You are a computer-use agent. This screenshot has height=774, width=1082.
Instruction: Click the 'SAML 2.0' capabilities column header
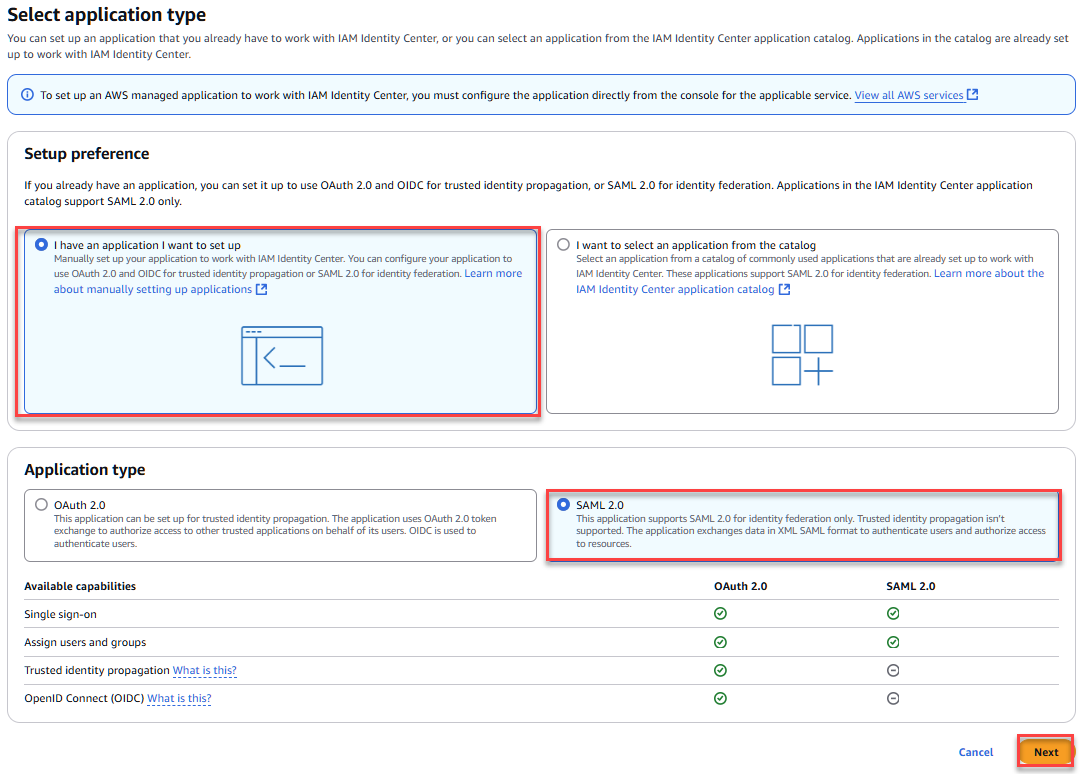pos(911,586)
